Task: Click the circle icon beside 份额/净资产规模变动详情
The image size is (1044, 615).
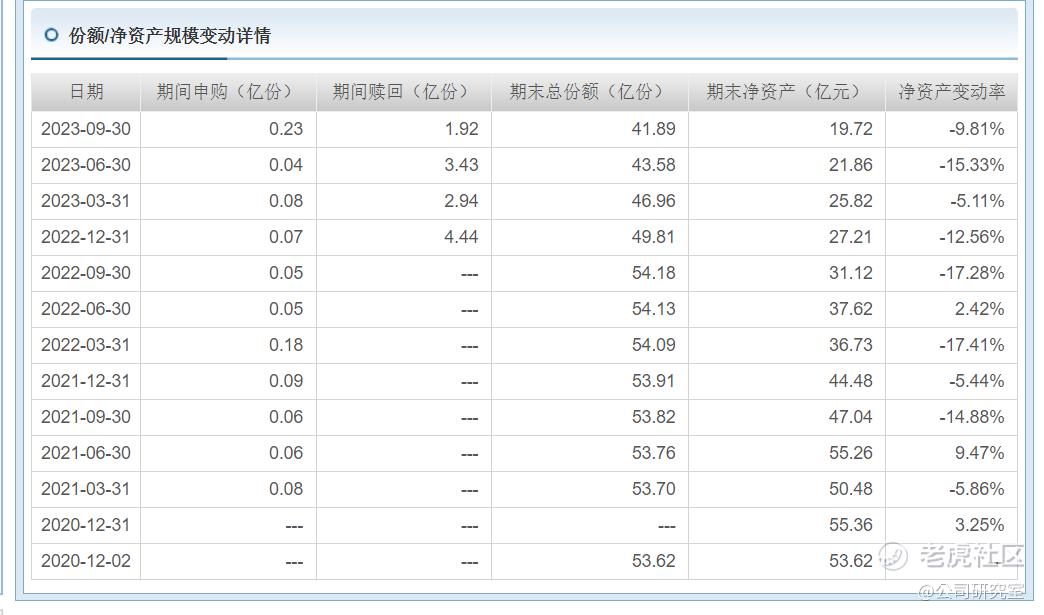Action: pos(51,35)
